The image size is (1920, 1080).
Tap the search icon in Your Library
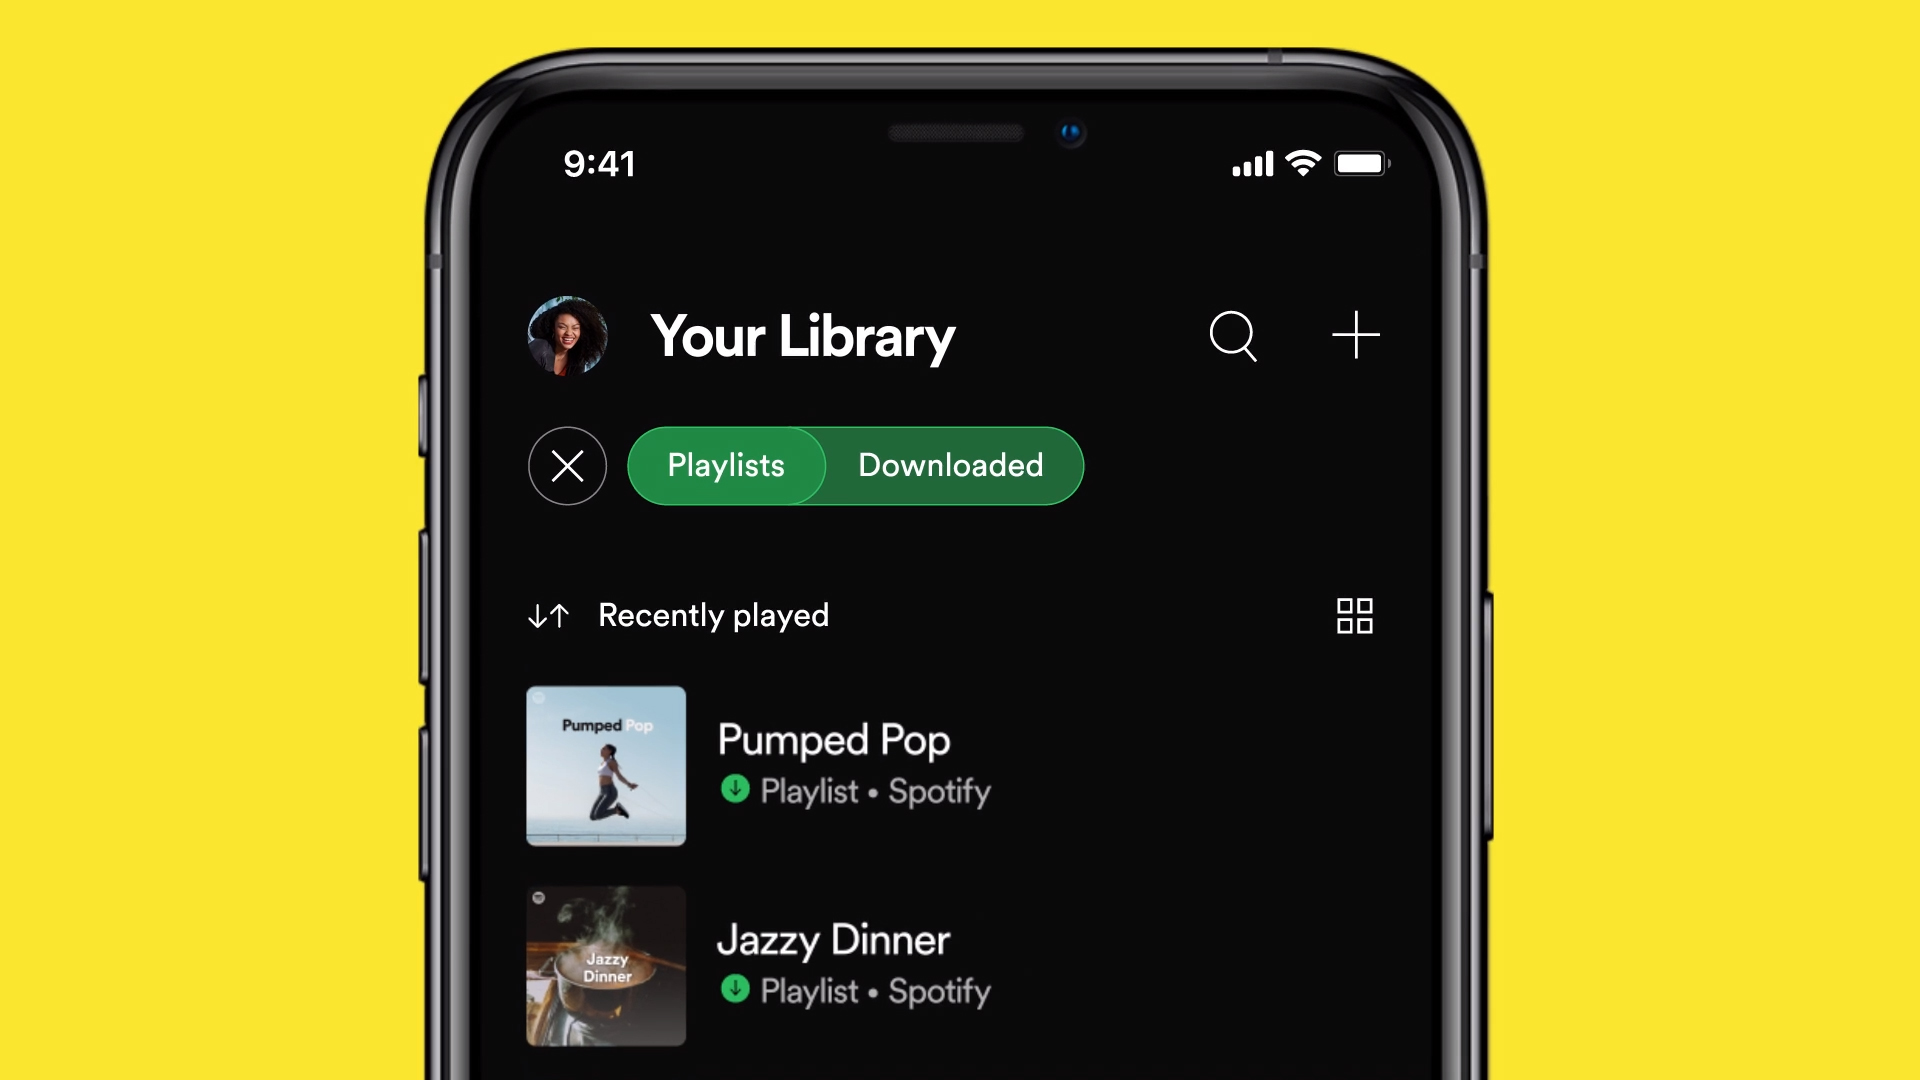tap(1233, 335)
